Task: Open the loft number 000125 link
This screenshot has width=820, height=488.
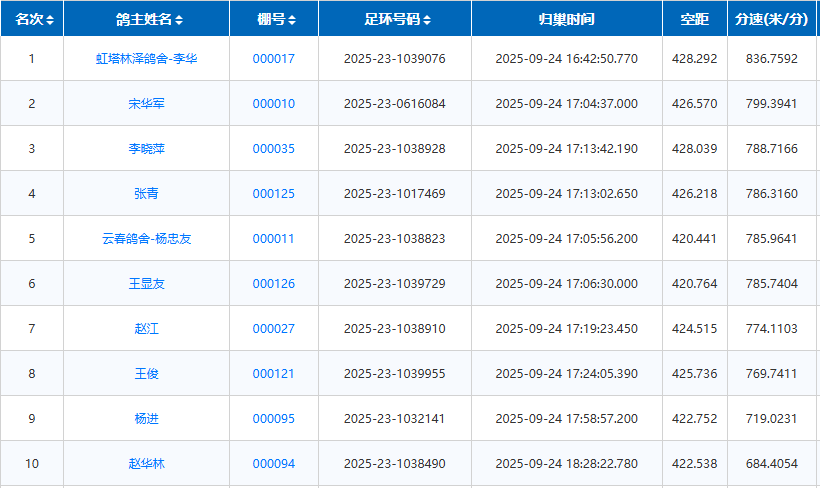Action: 273,194
